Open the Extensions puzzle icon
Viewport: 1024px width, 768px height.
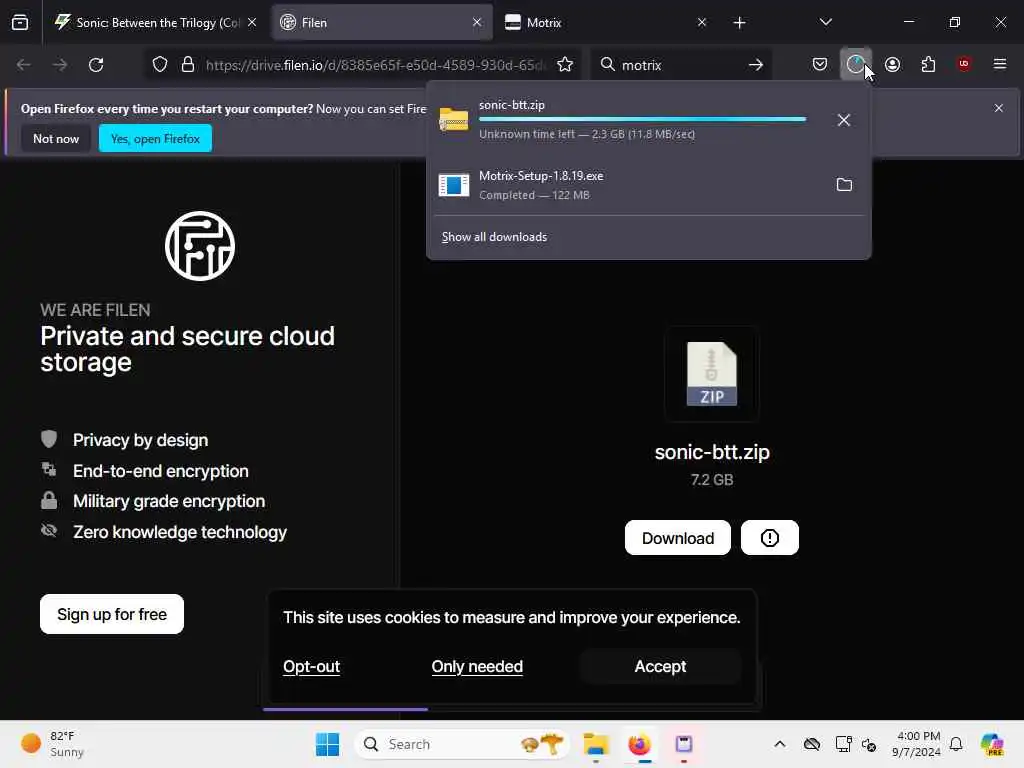928,64
